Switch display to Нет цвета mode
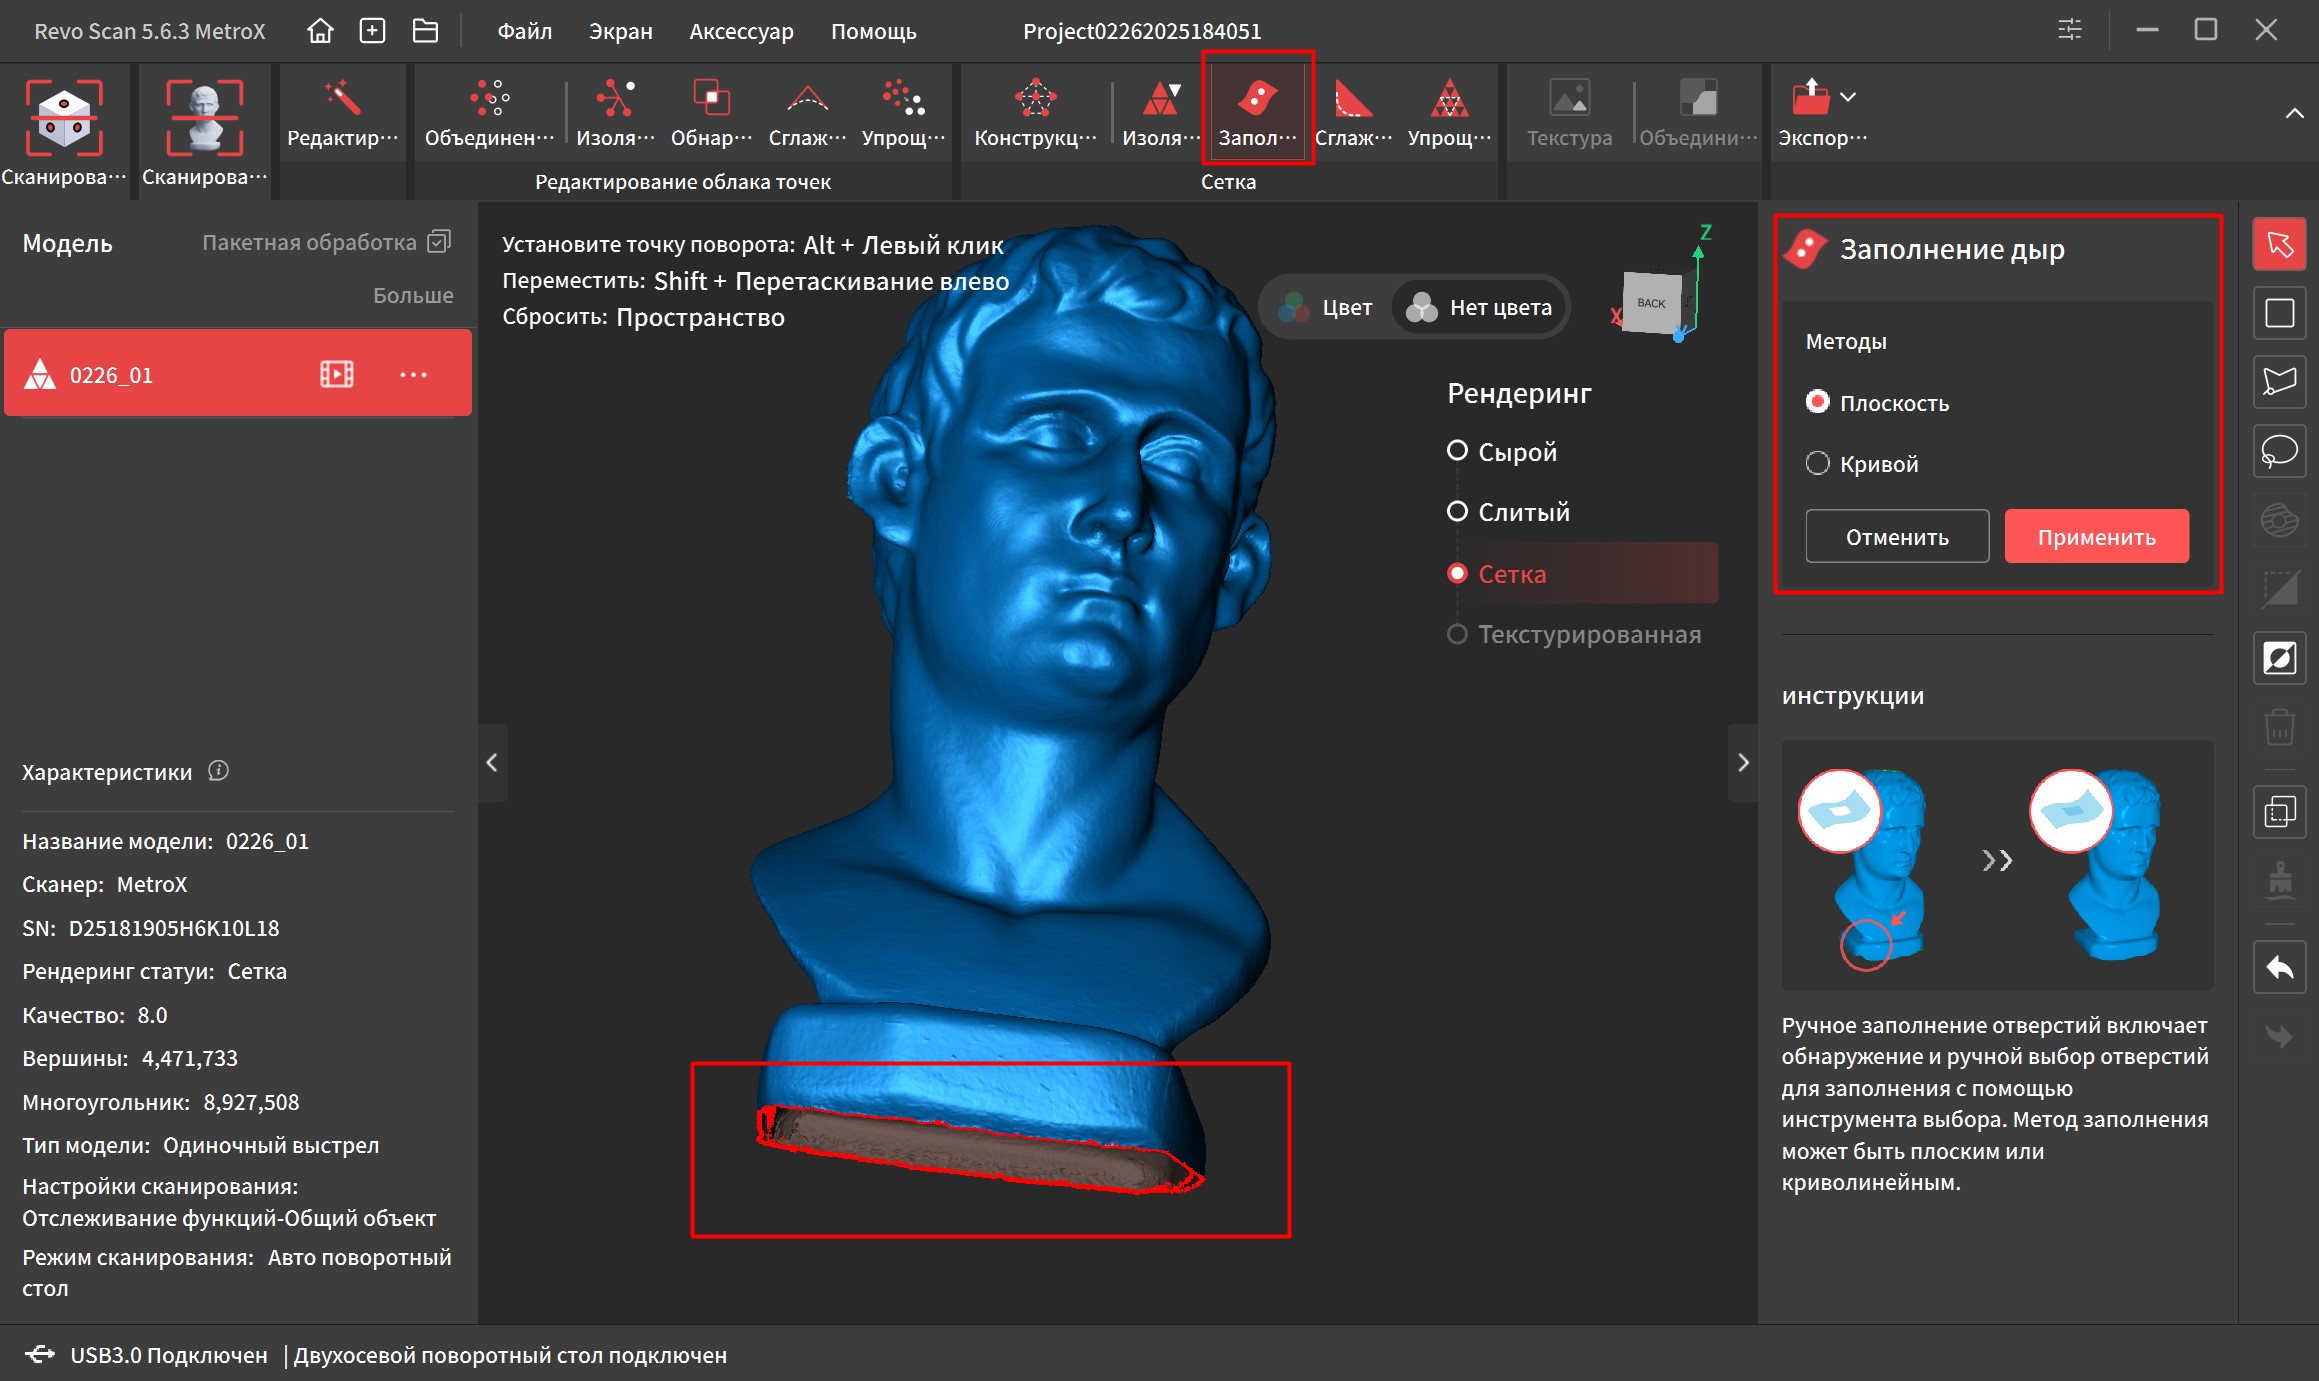Image resolution: width=2319 pixels, height=1381 pixels. (x=1480, y=308)
